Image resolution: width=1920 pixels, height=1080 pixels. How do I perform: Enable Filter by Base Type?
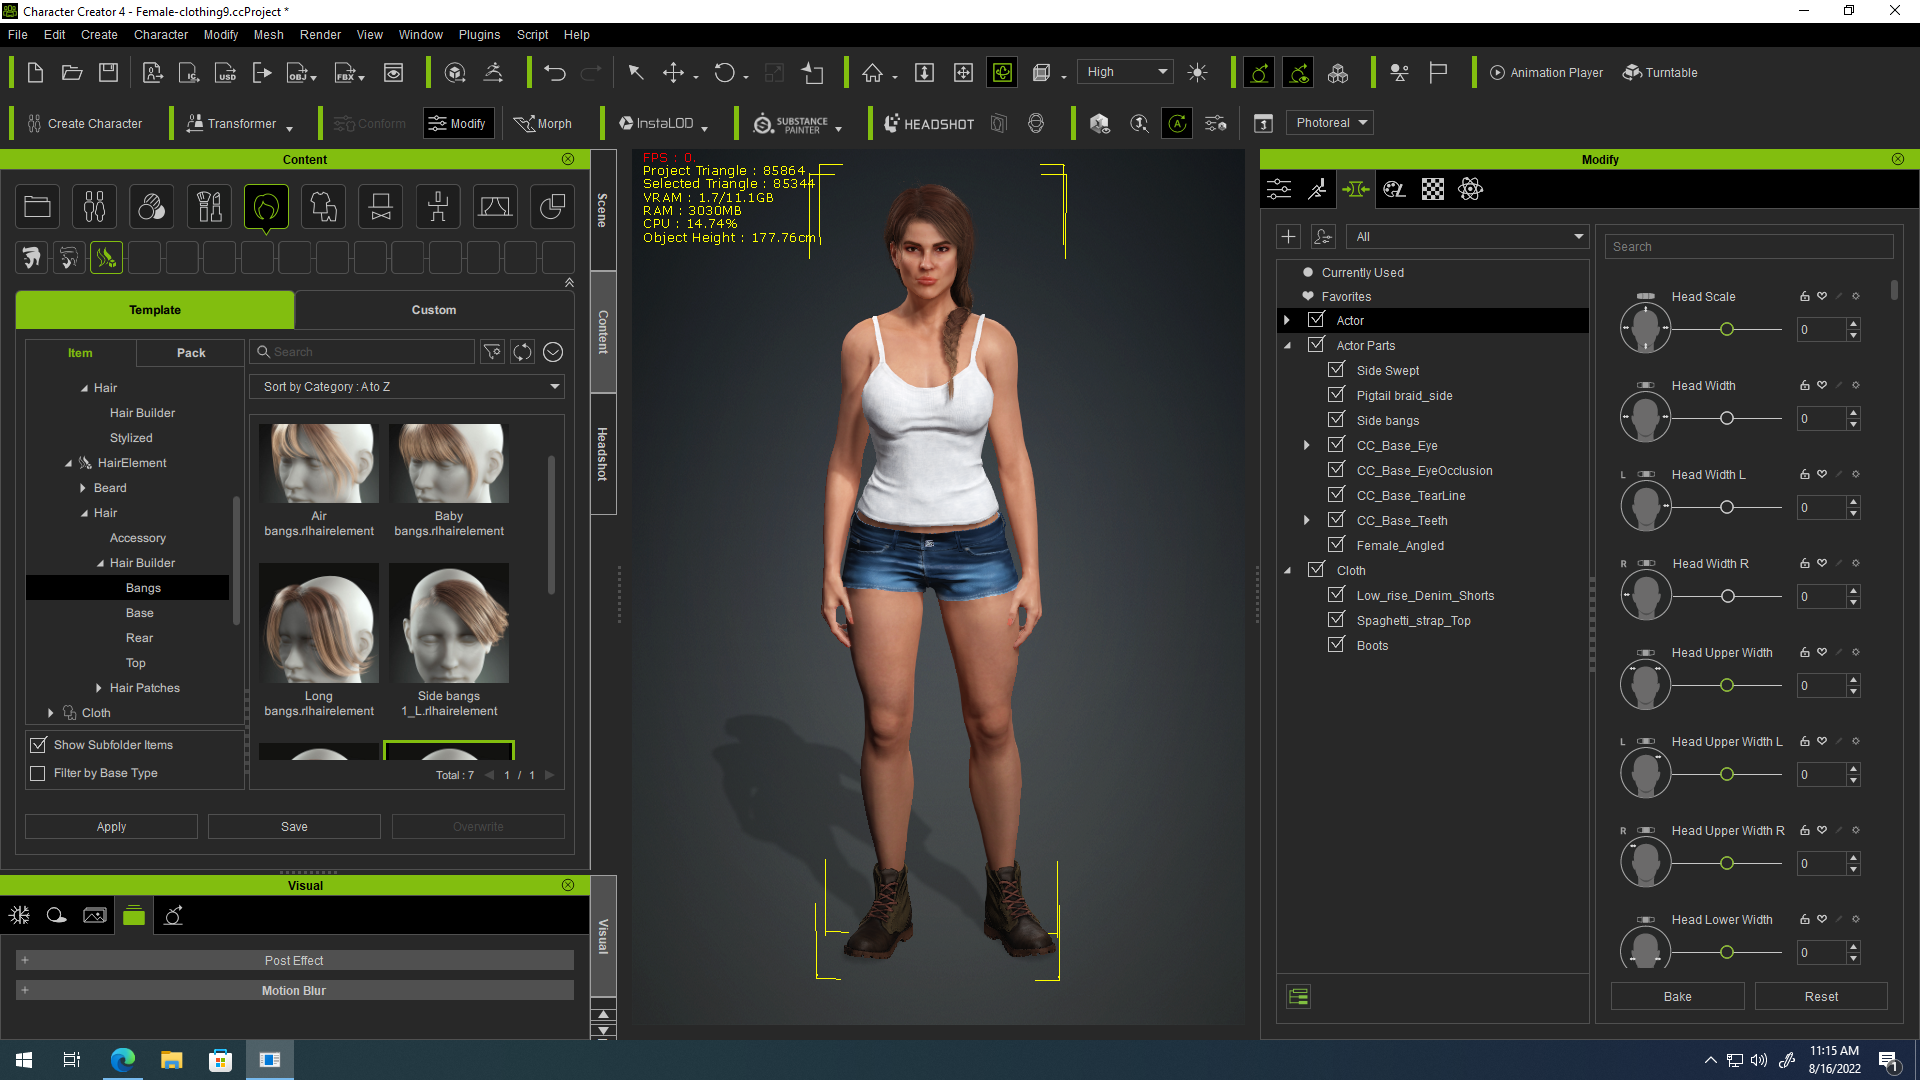tap(38, 773)
